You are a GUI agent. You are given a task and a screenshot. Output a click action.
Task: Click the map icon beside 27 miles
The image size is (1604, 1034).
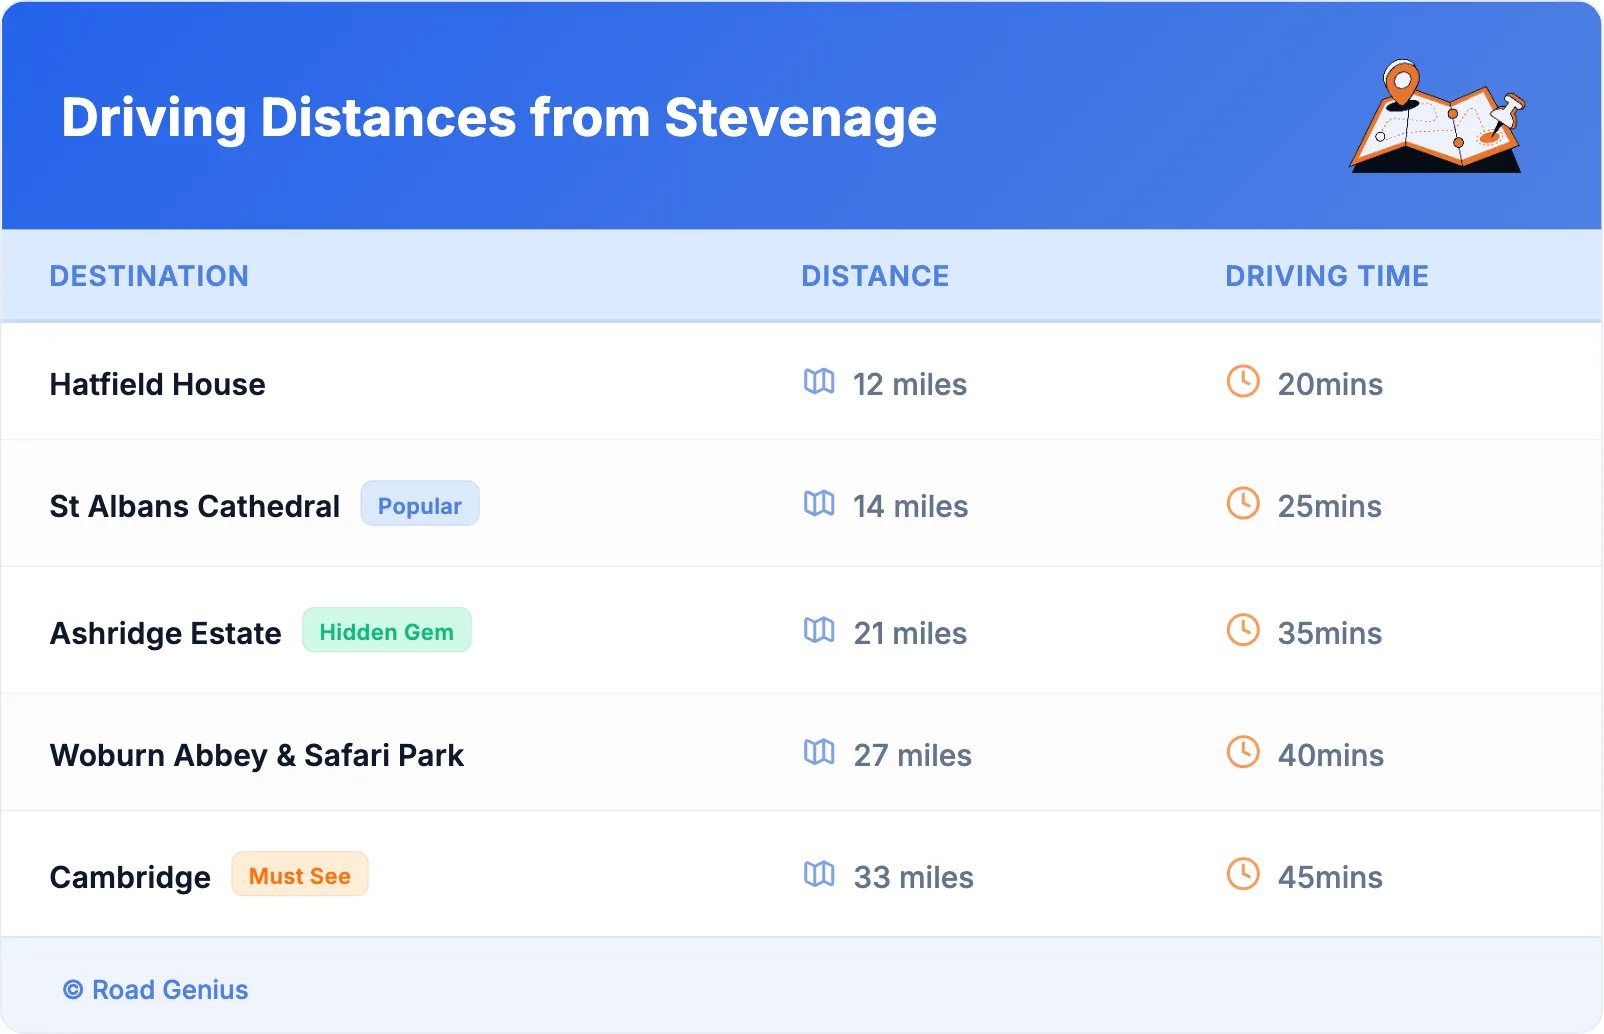tap(819, 752)
